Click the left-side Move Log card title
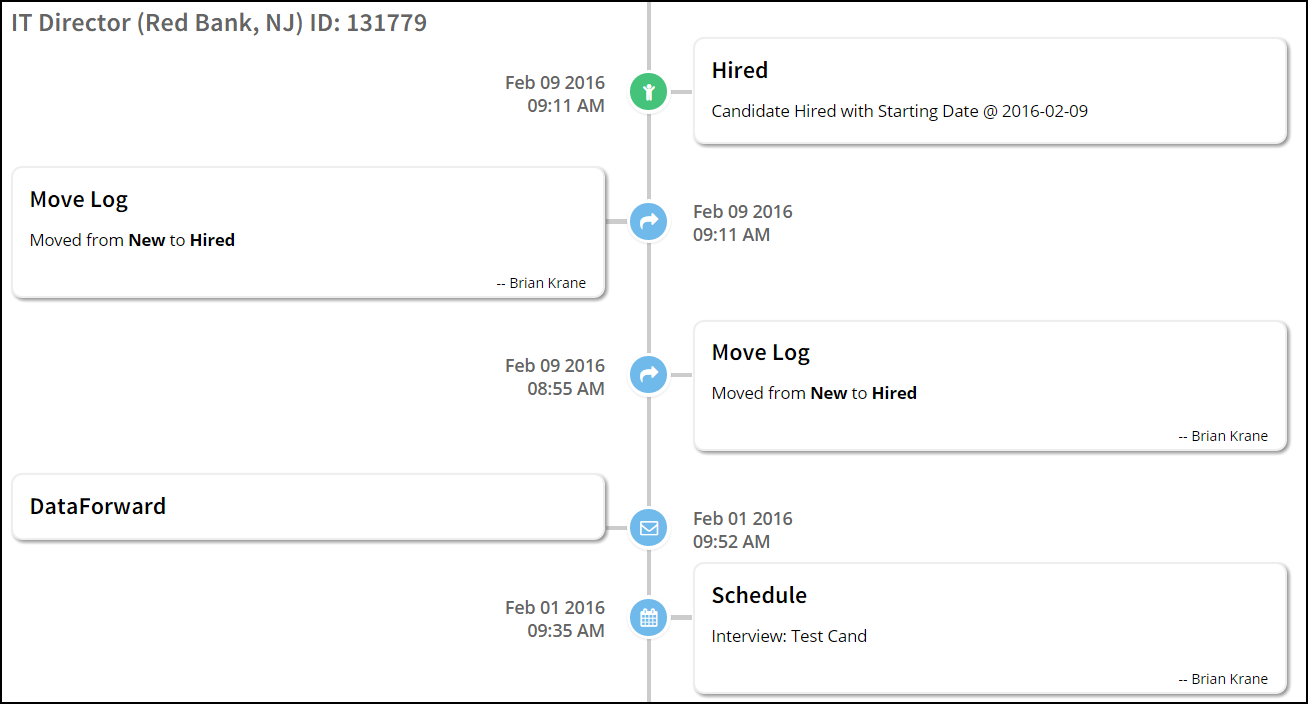 point(79,200)
